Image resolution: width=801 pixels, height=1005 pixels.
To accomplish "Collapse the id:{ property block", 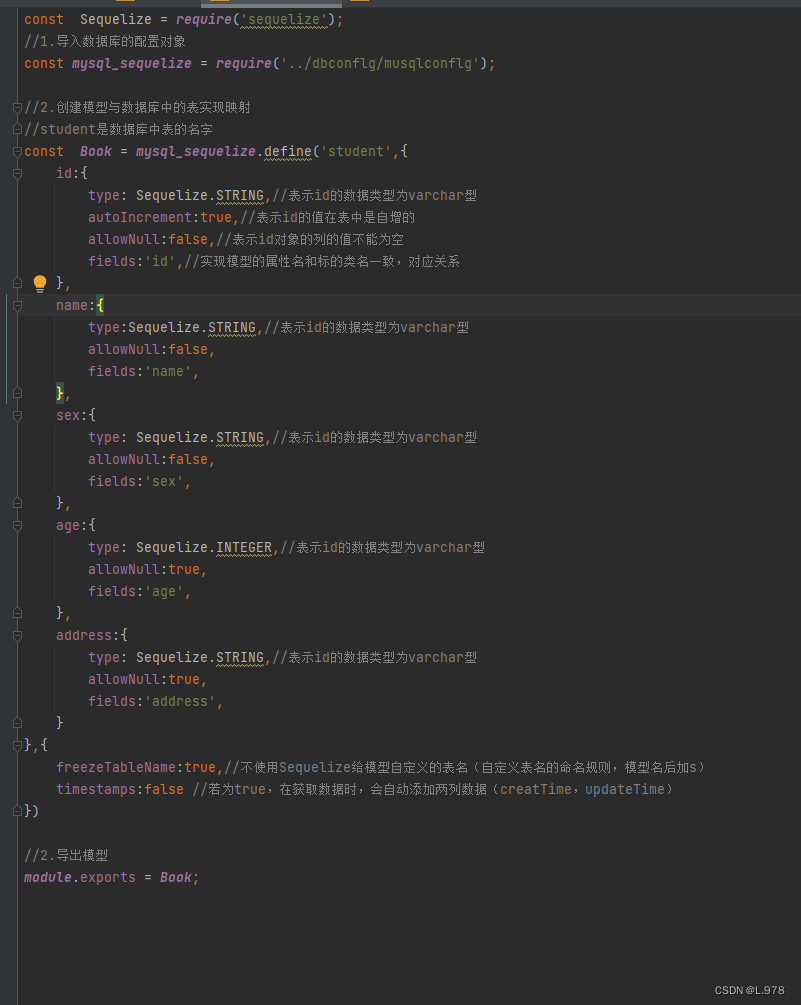I will 17,174.
